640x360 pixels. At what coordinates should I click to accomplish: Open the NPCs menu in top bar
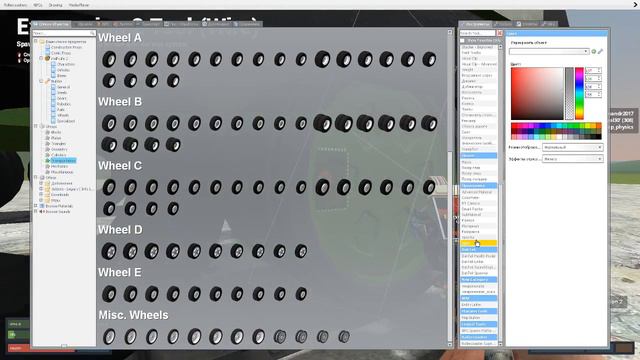(38, 5)
